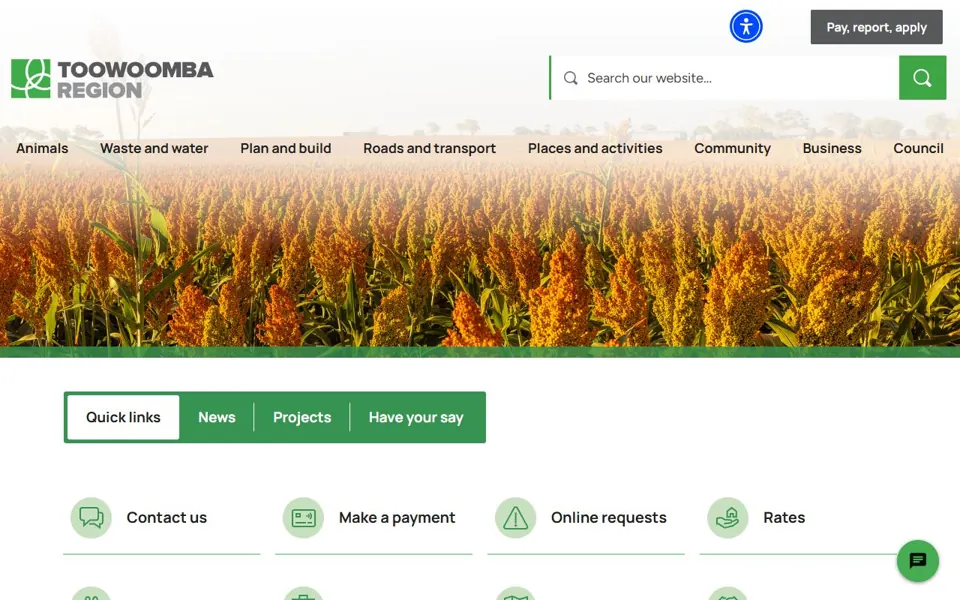
Task: Click the Online requests warning icon
Action: click(x=516, y=518)
